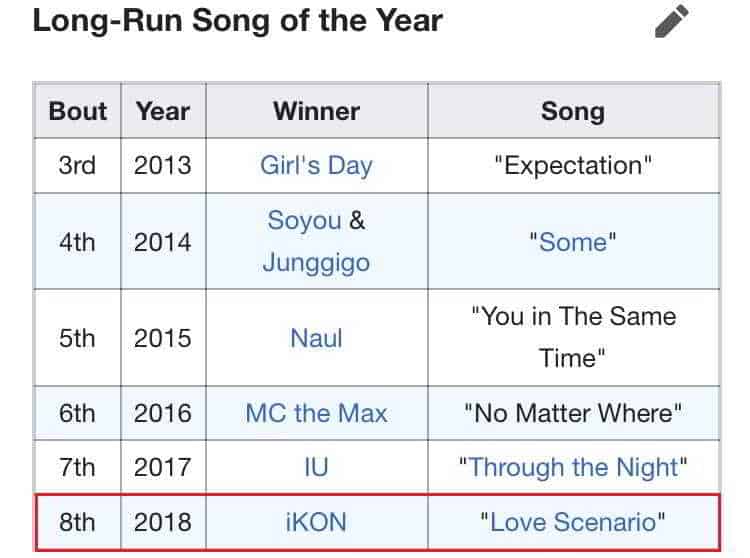Select the "No Matter Where" cell
The height and width of the screenshot is (558, 750).
pyautogui.click(x=573, y=412)
